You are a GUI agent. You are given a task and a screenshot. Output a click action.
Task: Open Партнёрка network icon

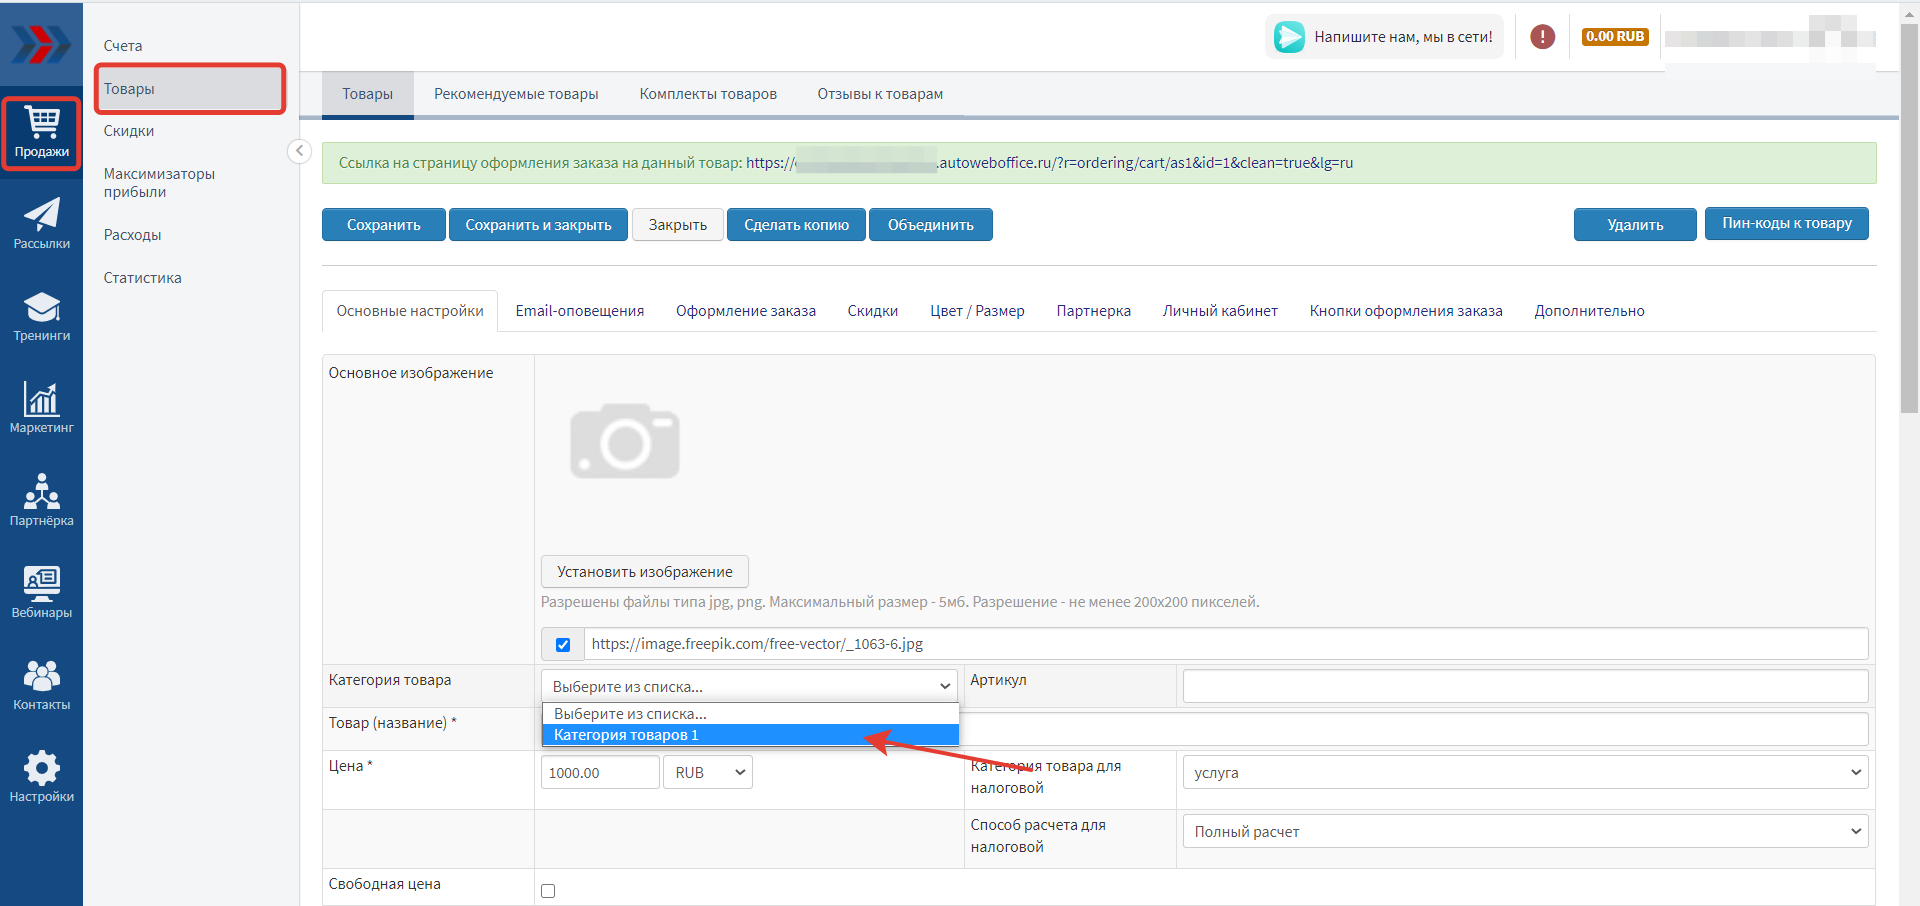tap(41, 500)
